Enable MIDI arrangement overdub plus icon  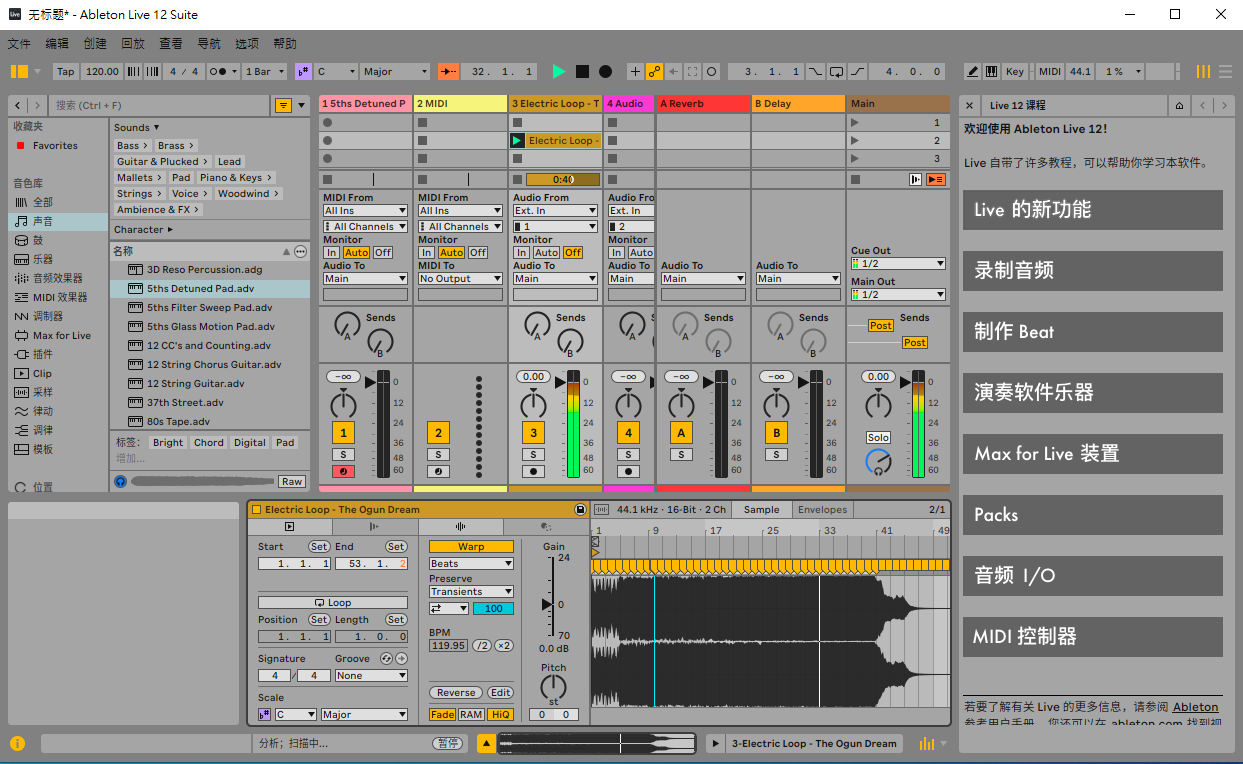(635, 71)
